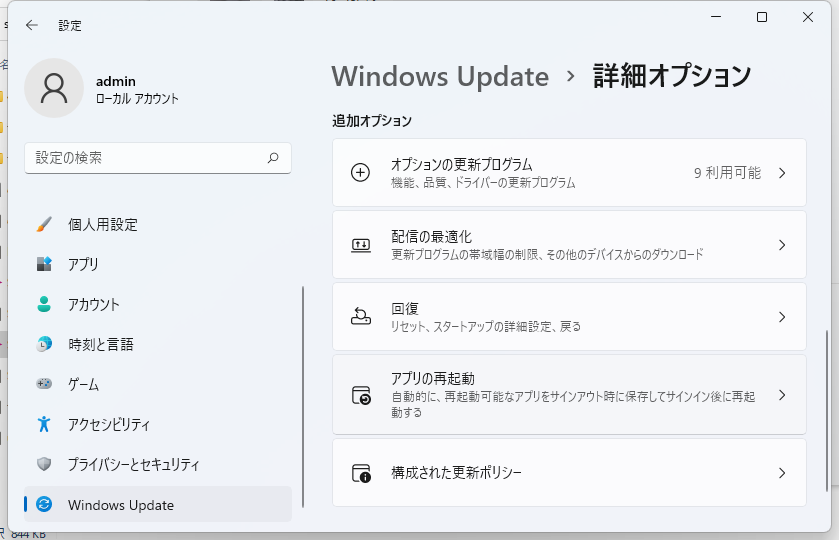Image resolution: width=839 pixels, height=540 pixels.
Task: Click the ゲーム controller icon
Action: [x=44, y=384]
